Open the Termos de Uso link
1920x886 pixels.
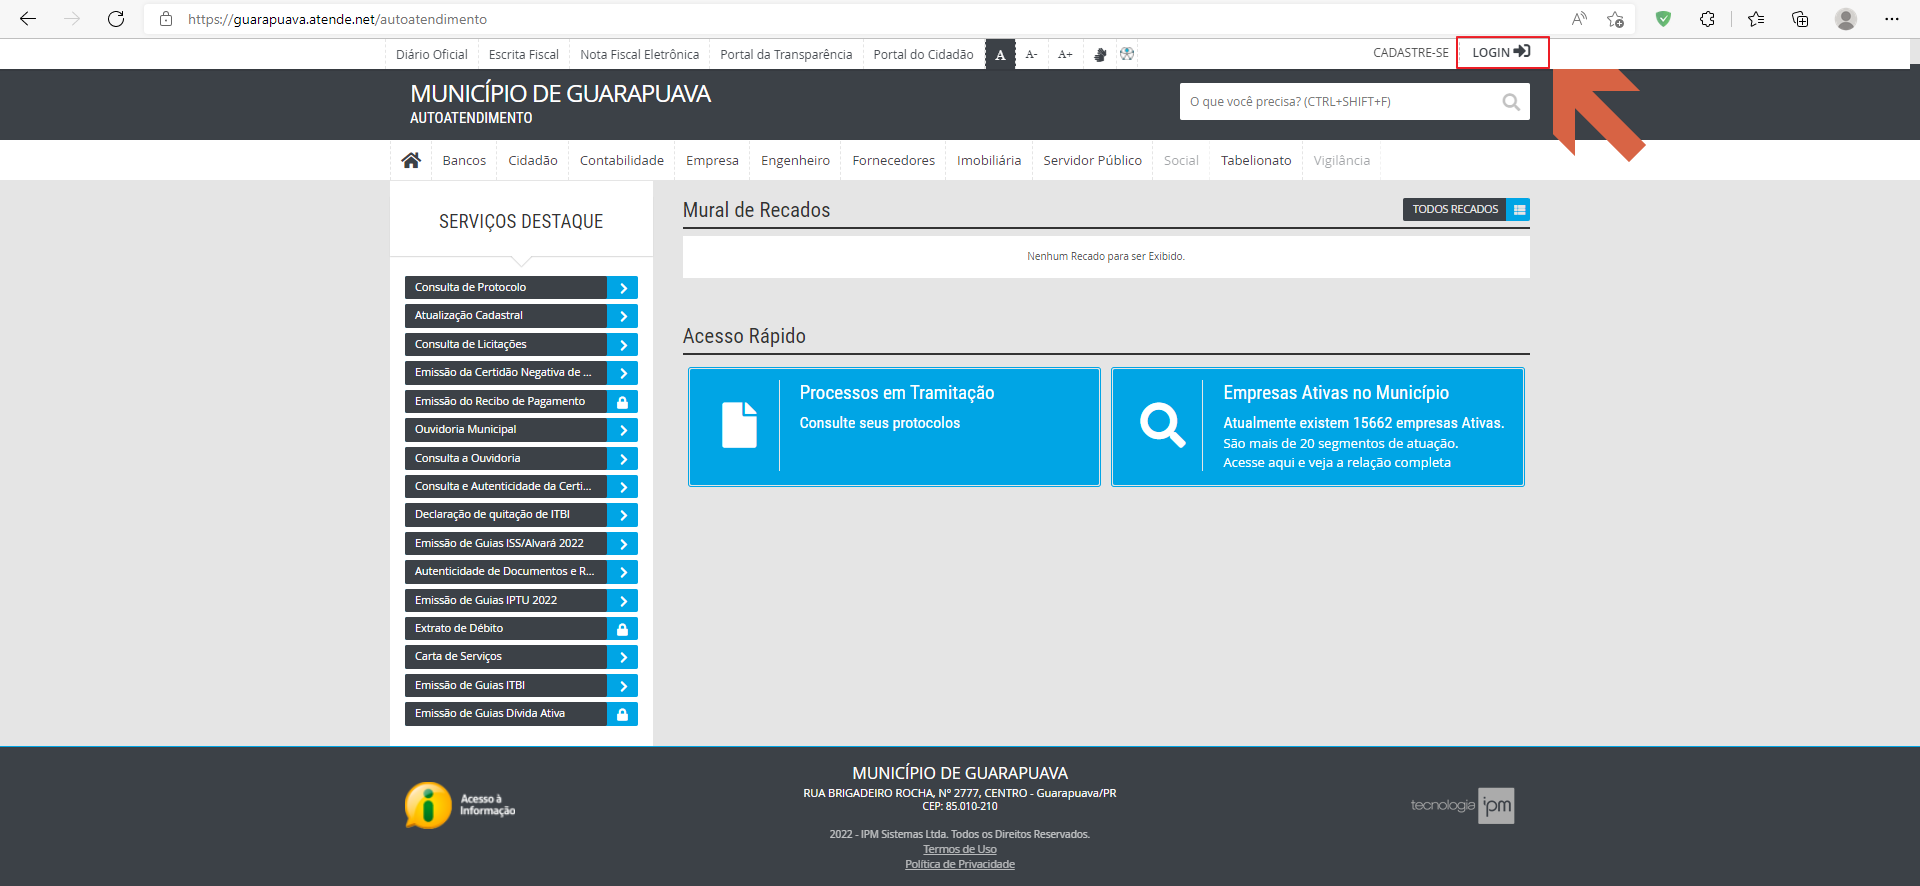tap(960, 849)
